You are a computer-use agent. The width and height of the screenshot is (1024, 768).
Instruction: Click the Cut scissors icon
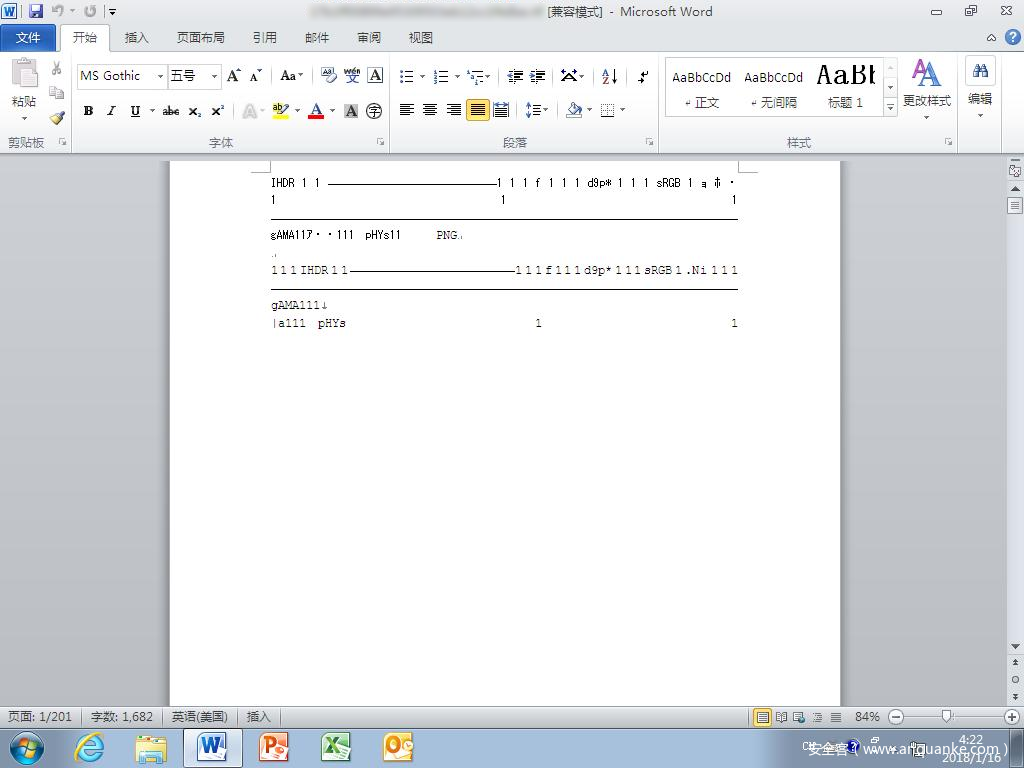click(57, 69)
